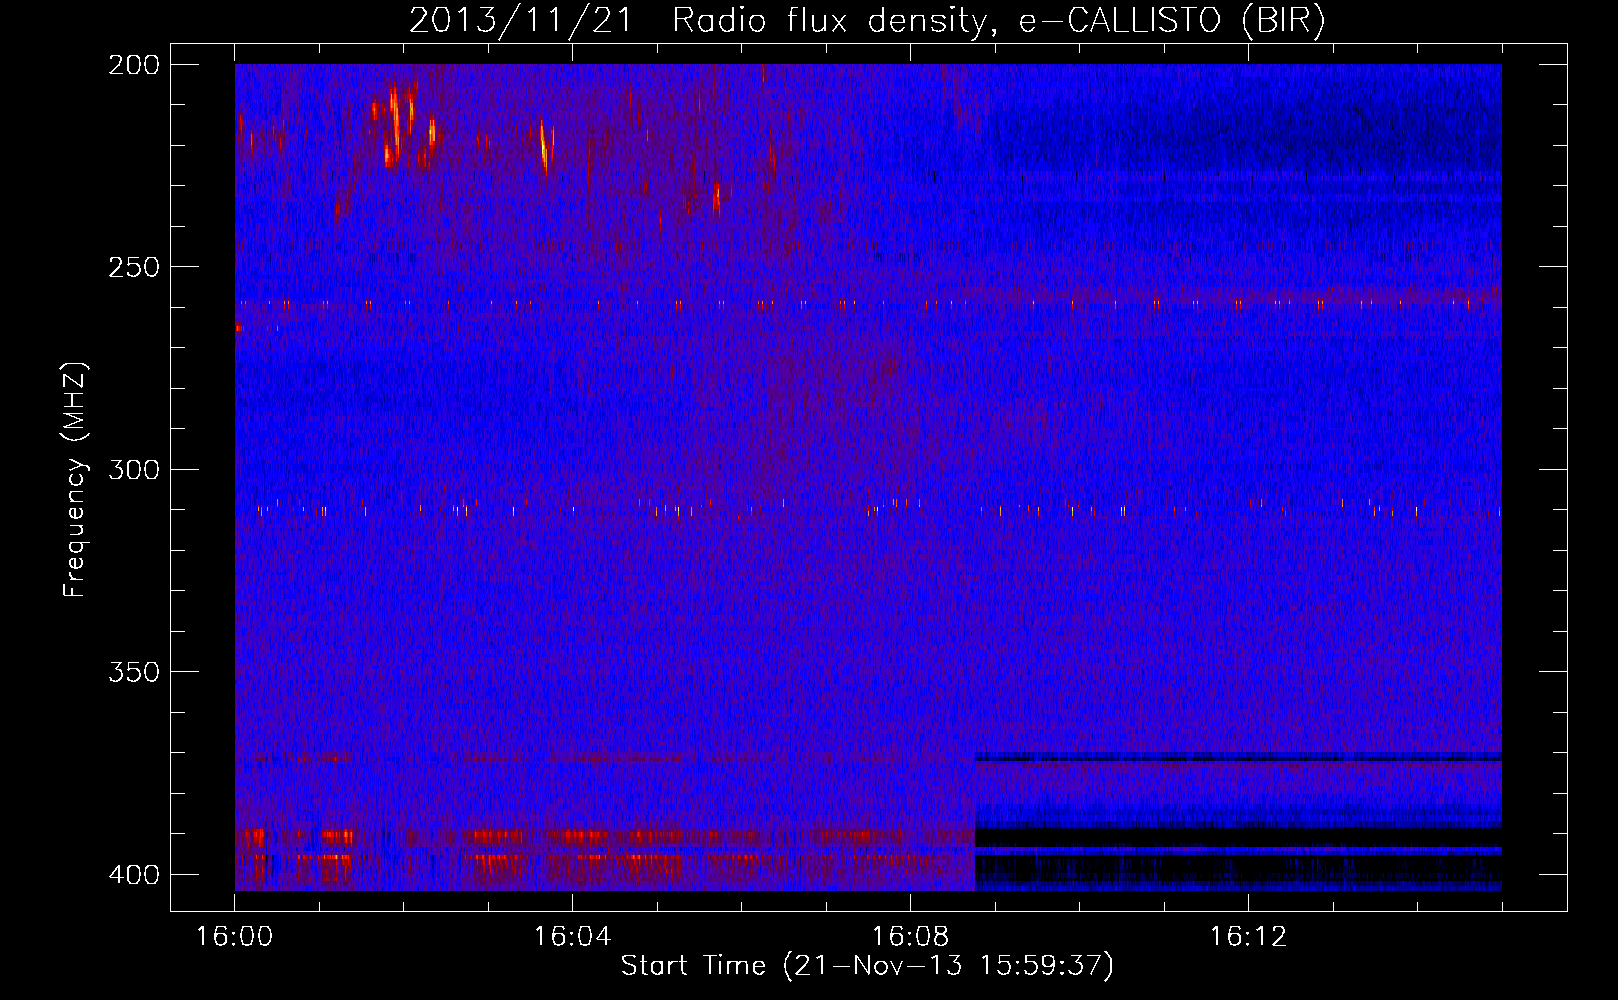Click the 'Frequency (MHZ)' axis label

(75, 480)
